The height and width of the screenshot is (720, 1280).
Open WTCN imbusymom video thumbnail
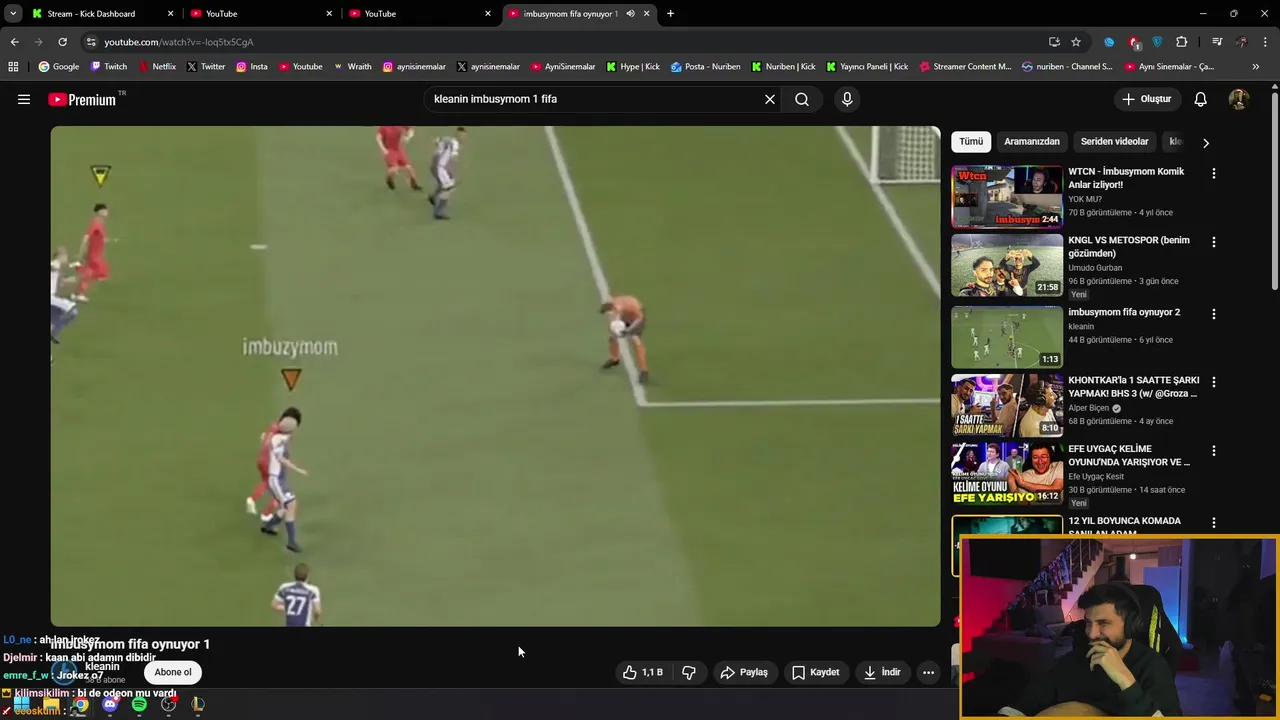1006,197
